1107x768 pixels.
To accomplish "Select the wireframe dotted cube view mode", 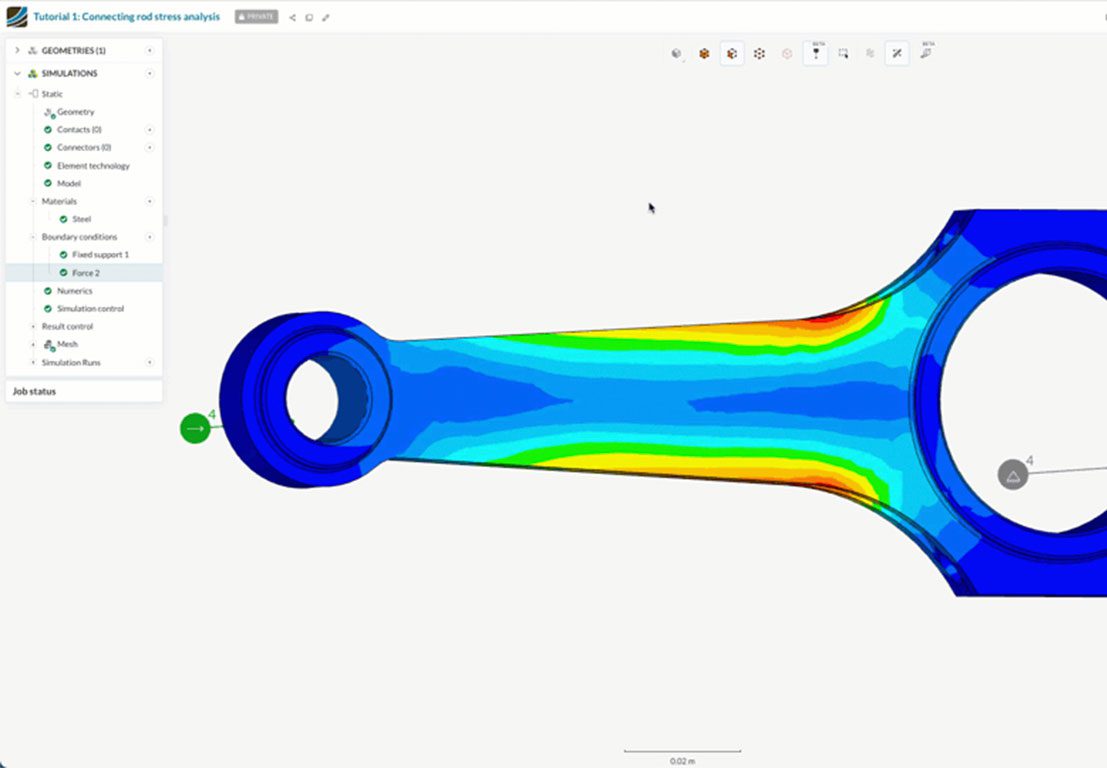I will pyautogui.click(x=759, y=54).
